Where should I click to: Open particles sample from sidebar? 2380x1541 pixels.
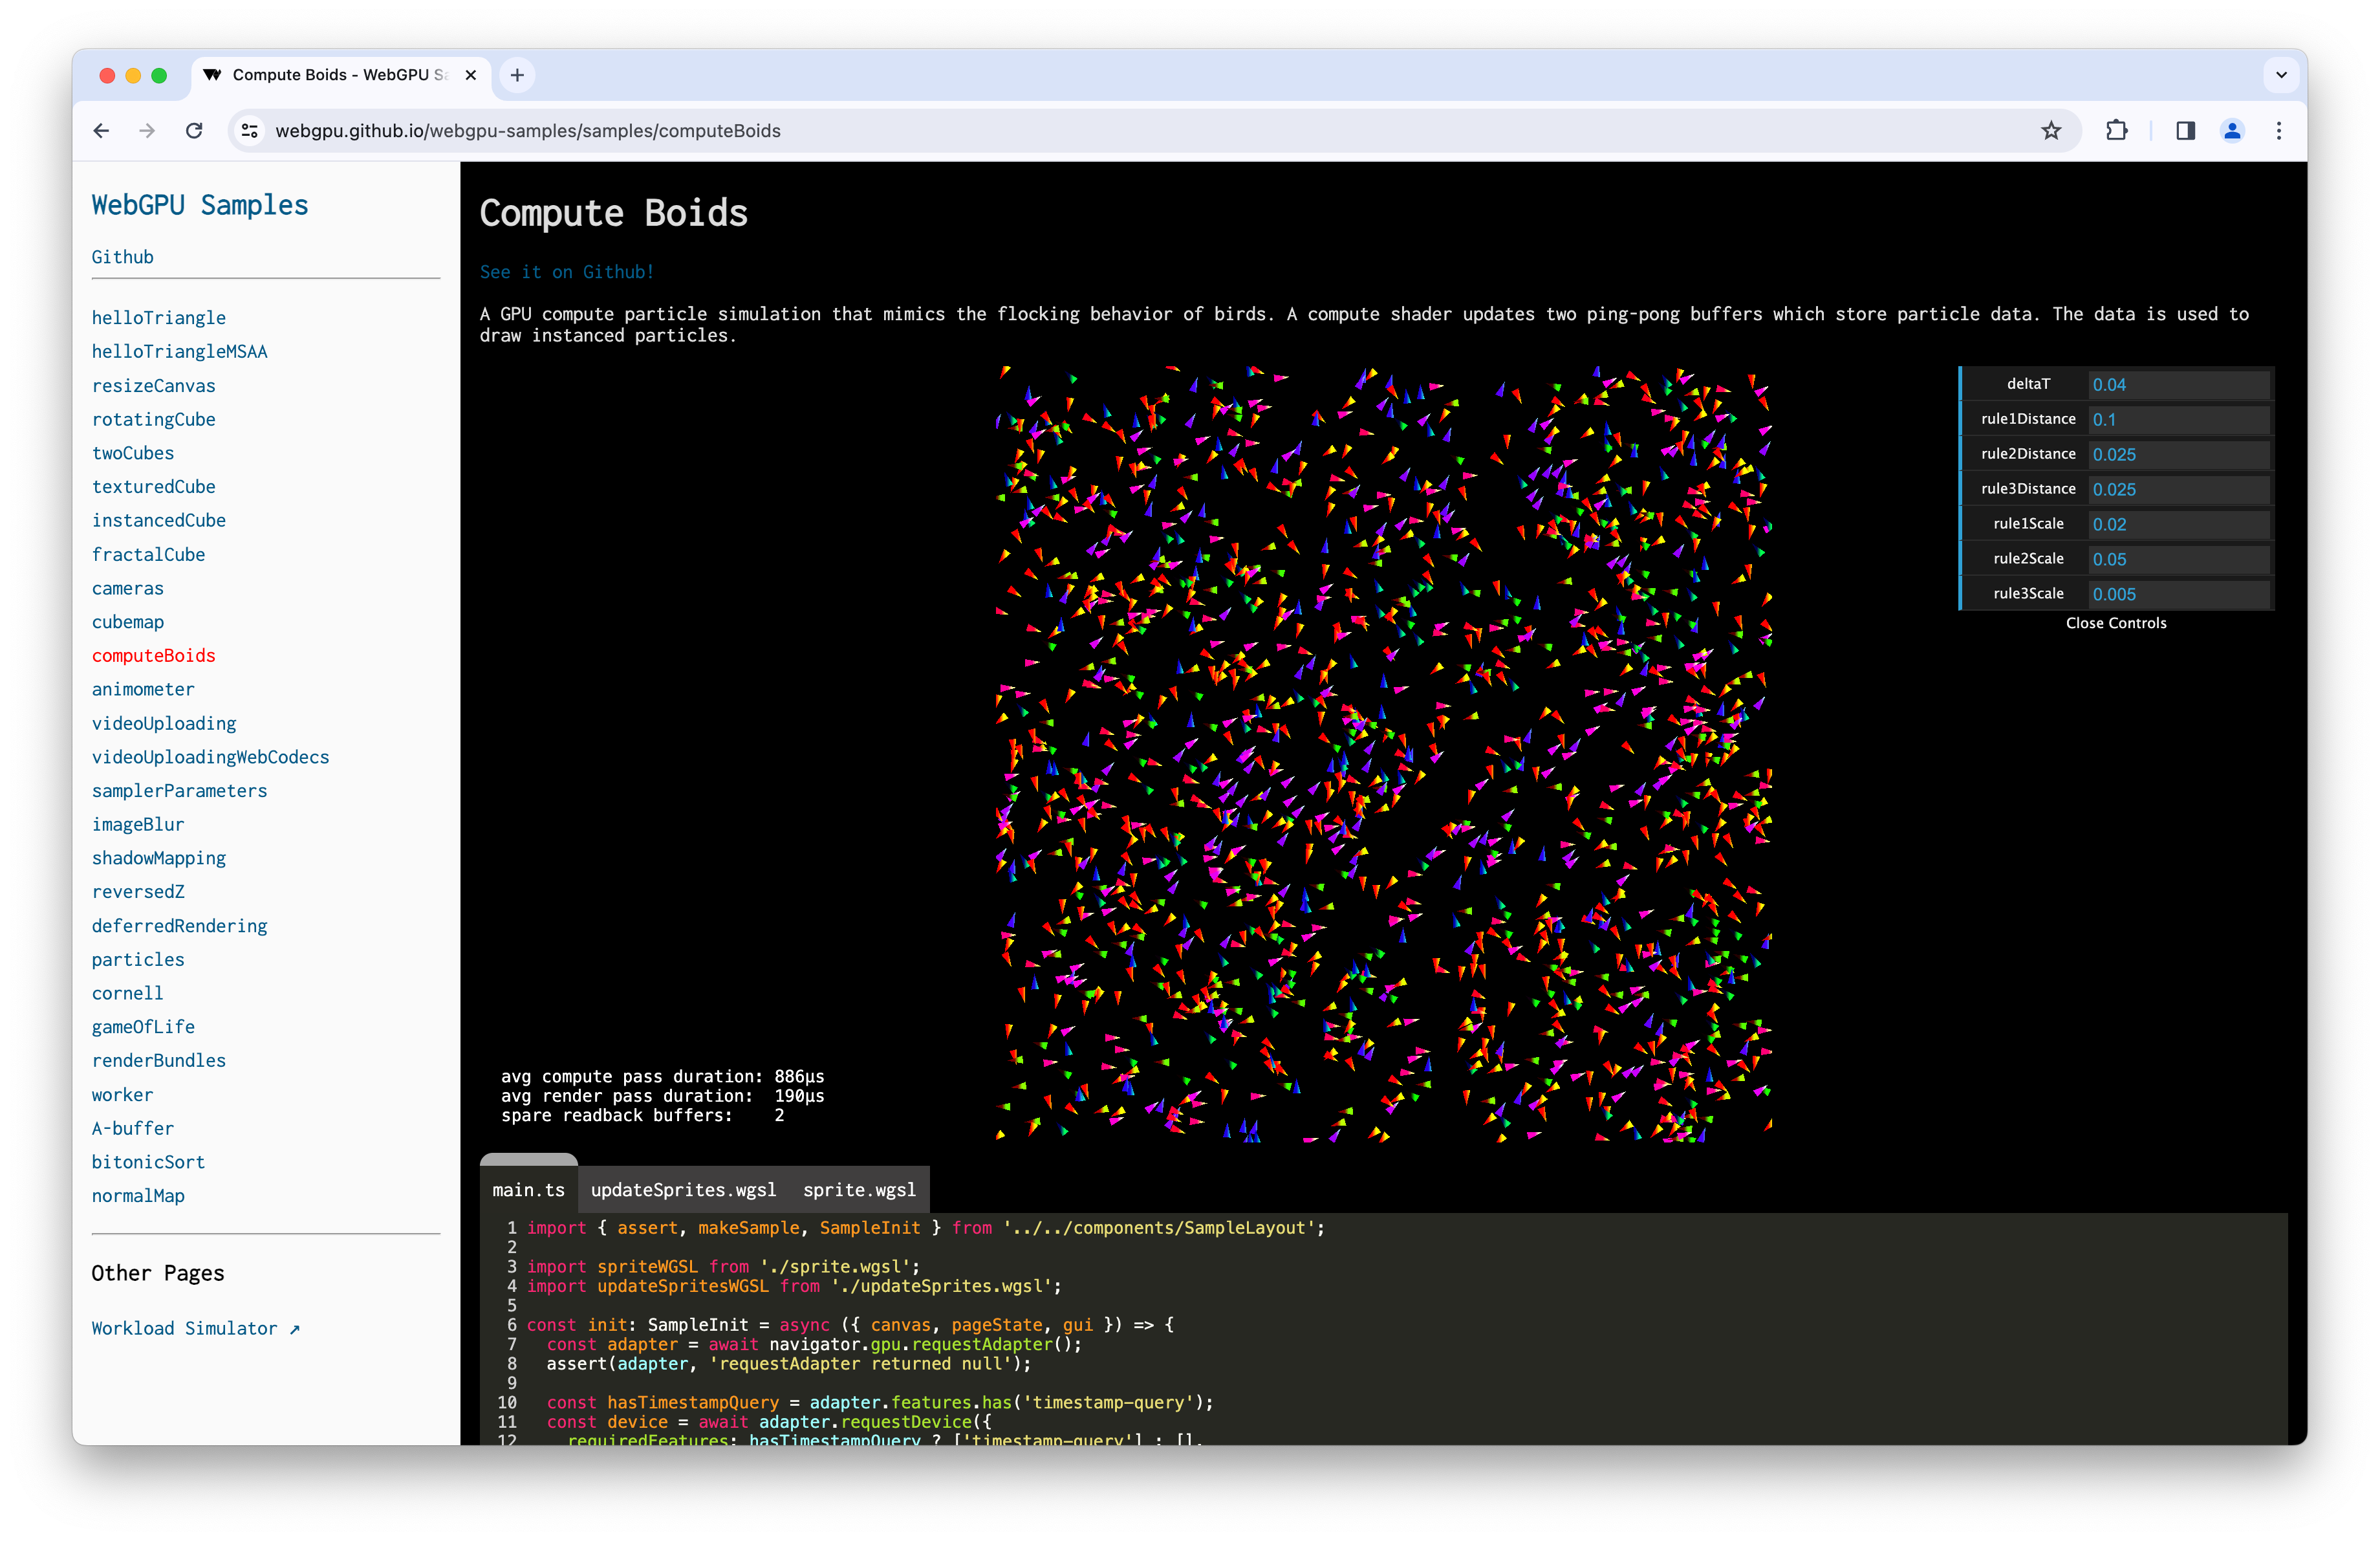point(134,958)
